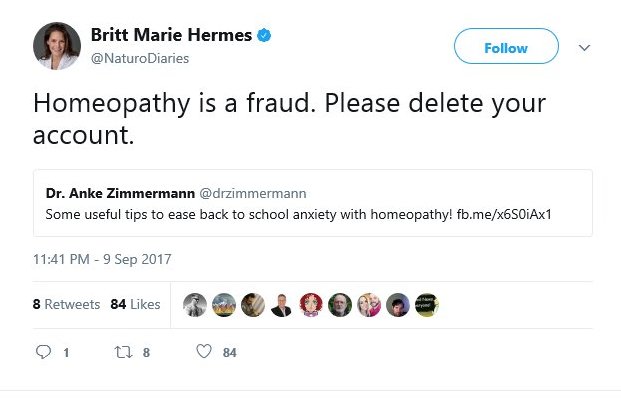621x398 pixels.
Task: Open the @NaturoDiaries handle
Action: point(140,59)
